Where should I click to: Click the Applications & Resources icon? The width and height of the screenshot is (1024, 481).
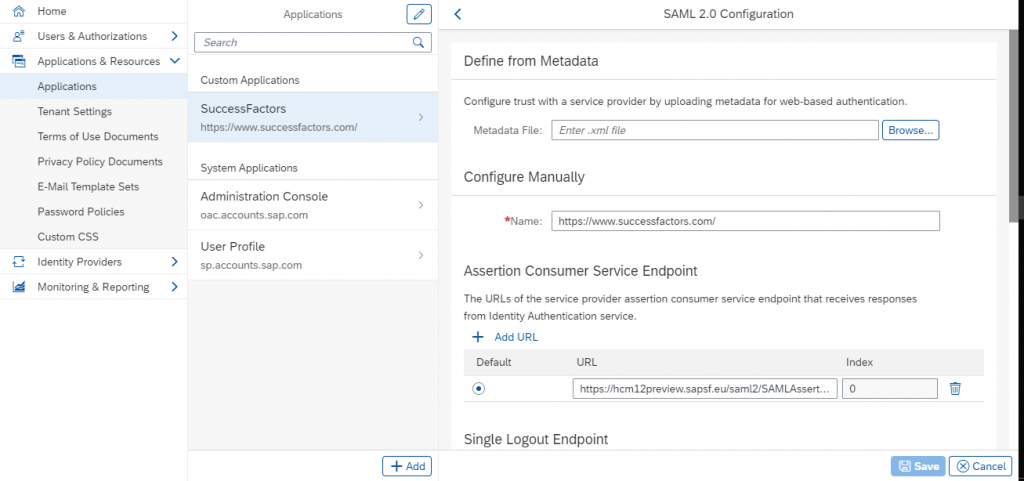[x=19, y=61]
